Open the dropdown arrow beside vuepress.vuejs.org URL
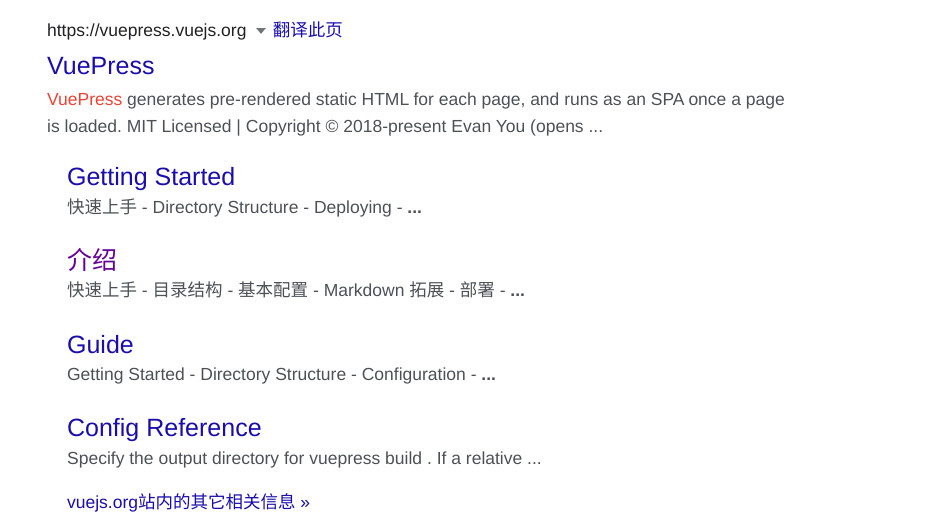 (261, 31)
